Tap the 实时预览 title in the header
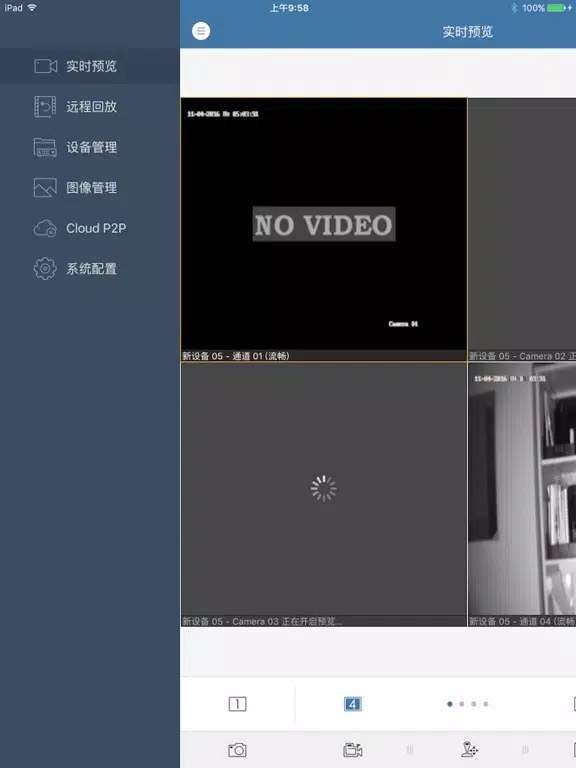This screenshot has height=768, width=576. click(x=468, y=32)
